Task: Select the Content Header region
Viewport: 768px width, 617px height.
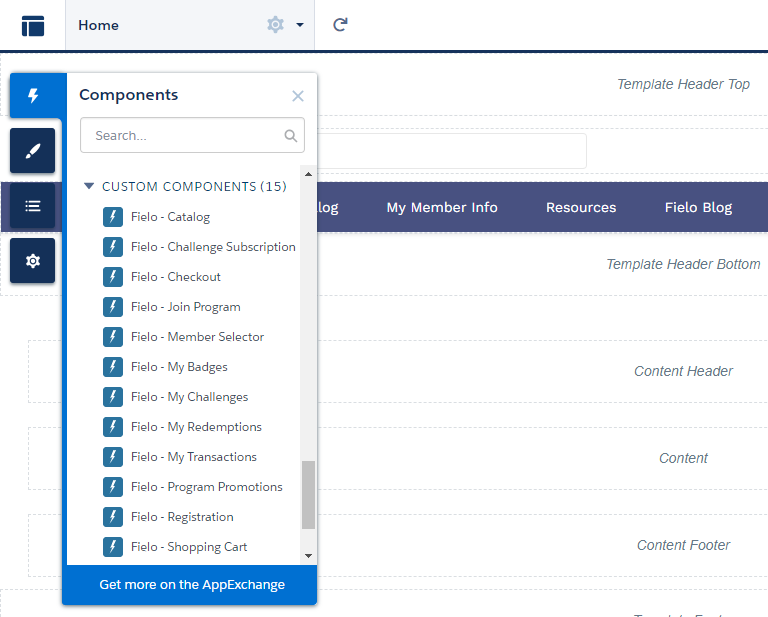Action: click(683, 371)
